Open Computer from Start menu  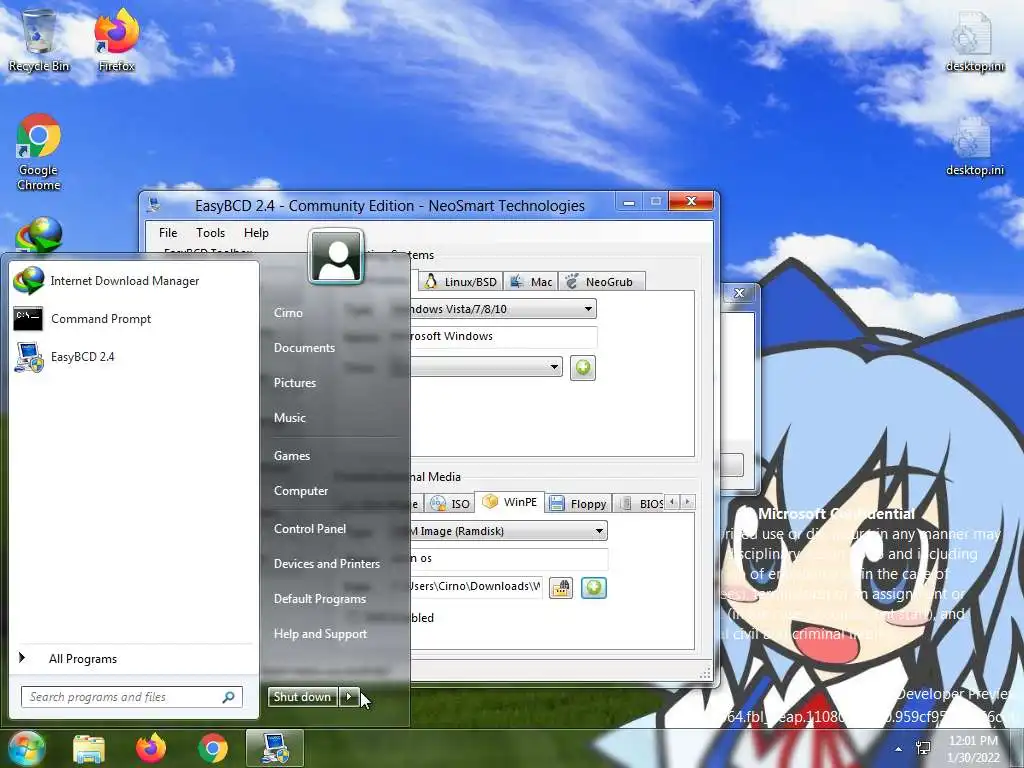300,490
